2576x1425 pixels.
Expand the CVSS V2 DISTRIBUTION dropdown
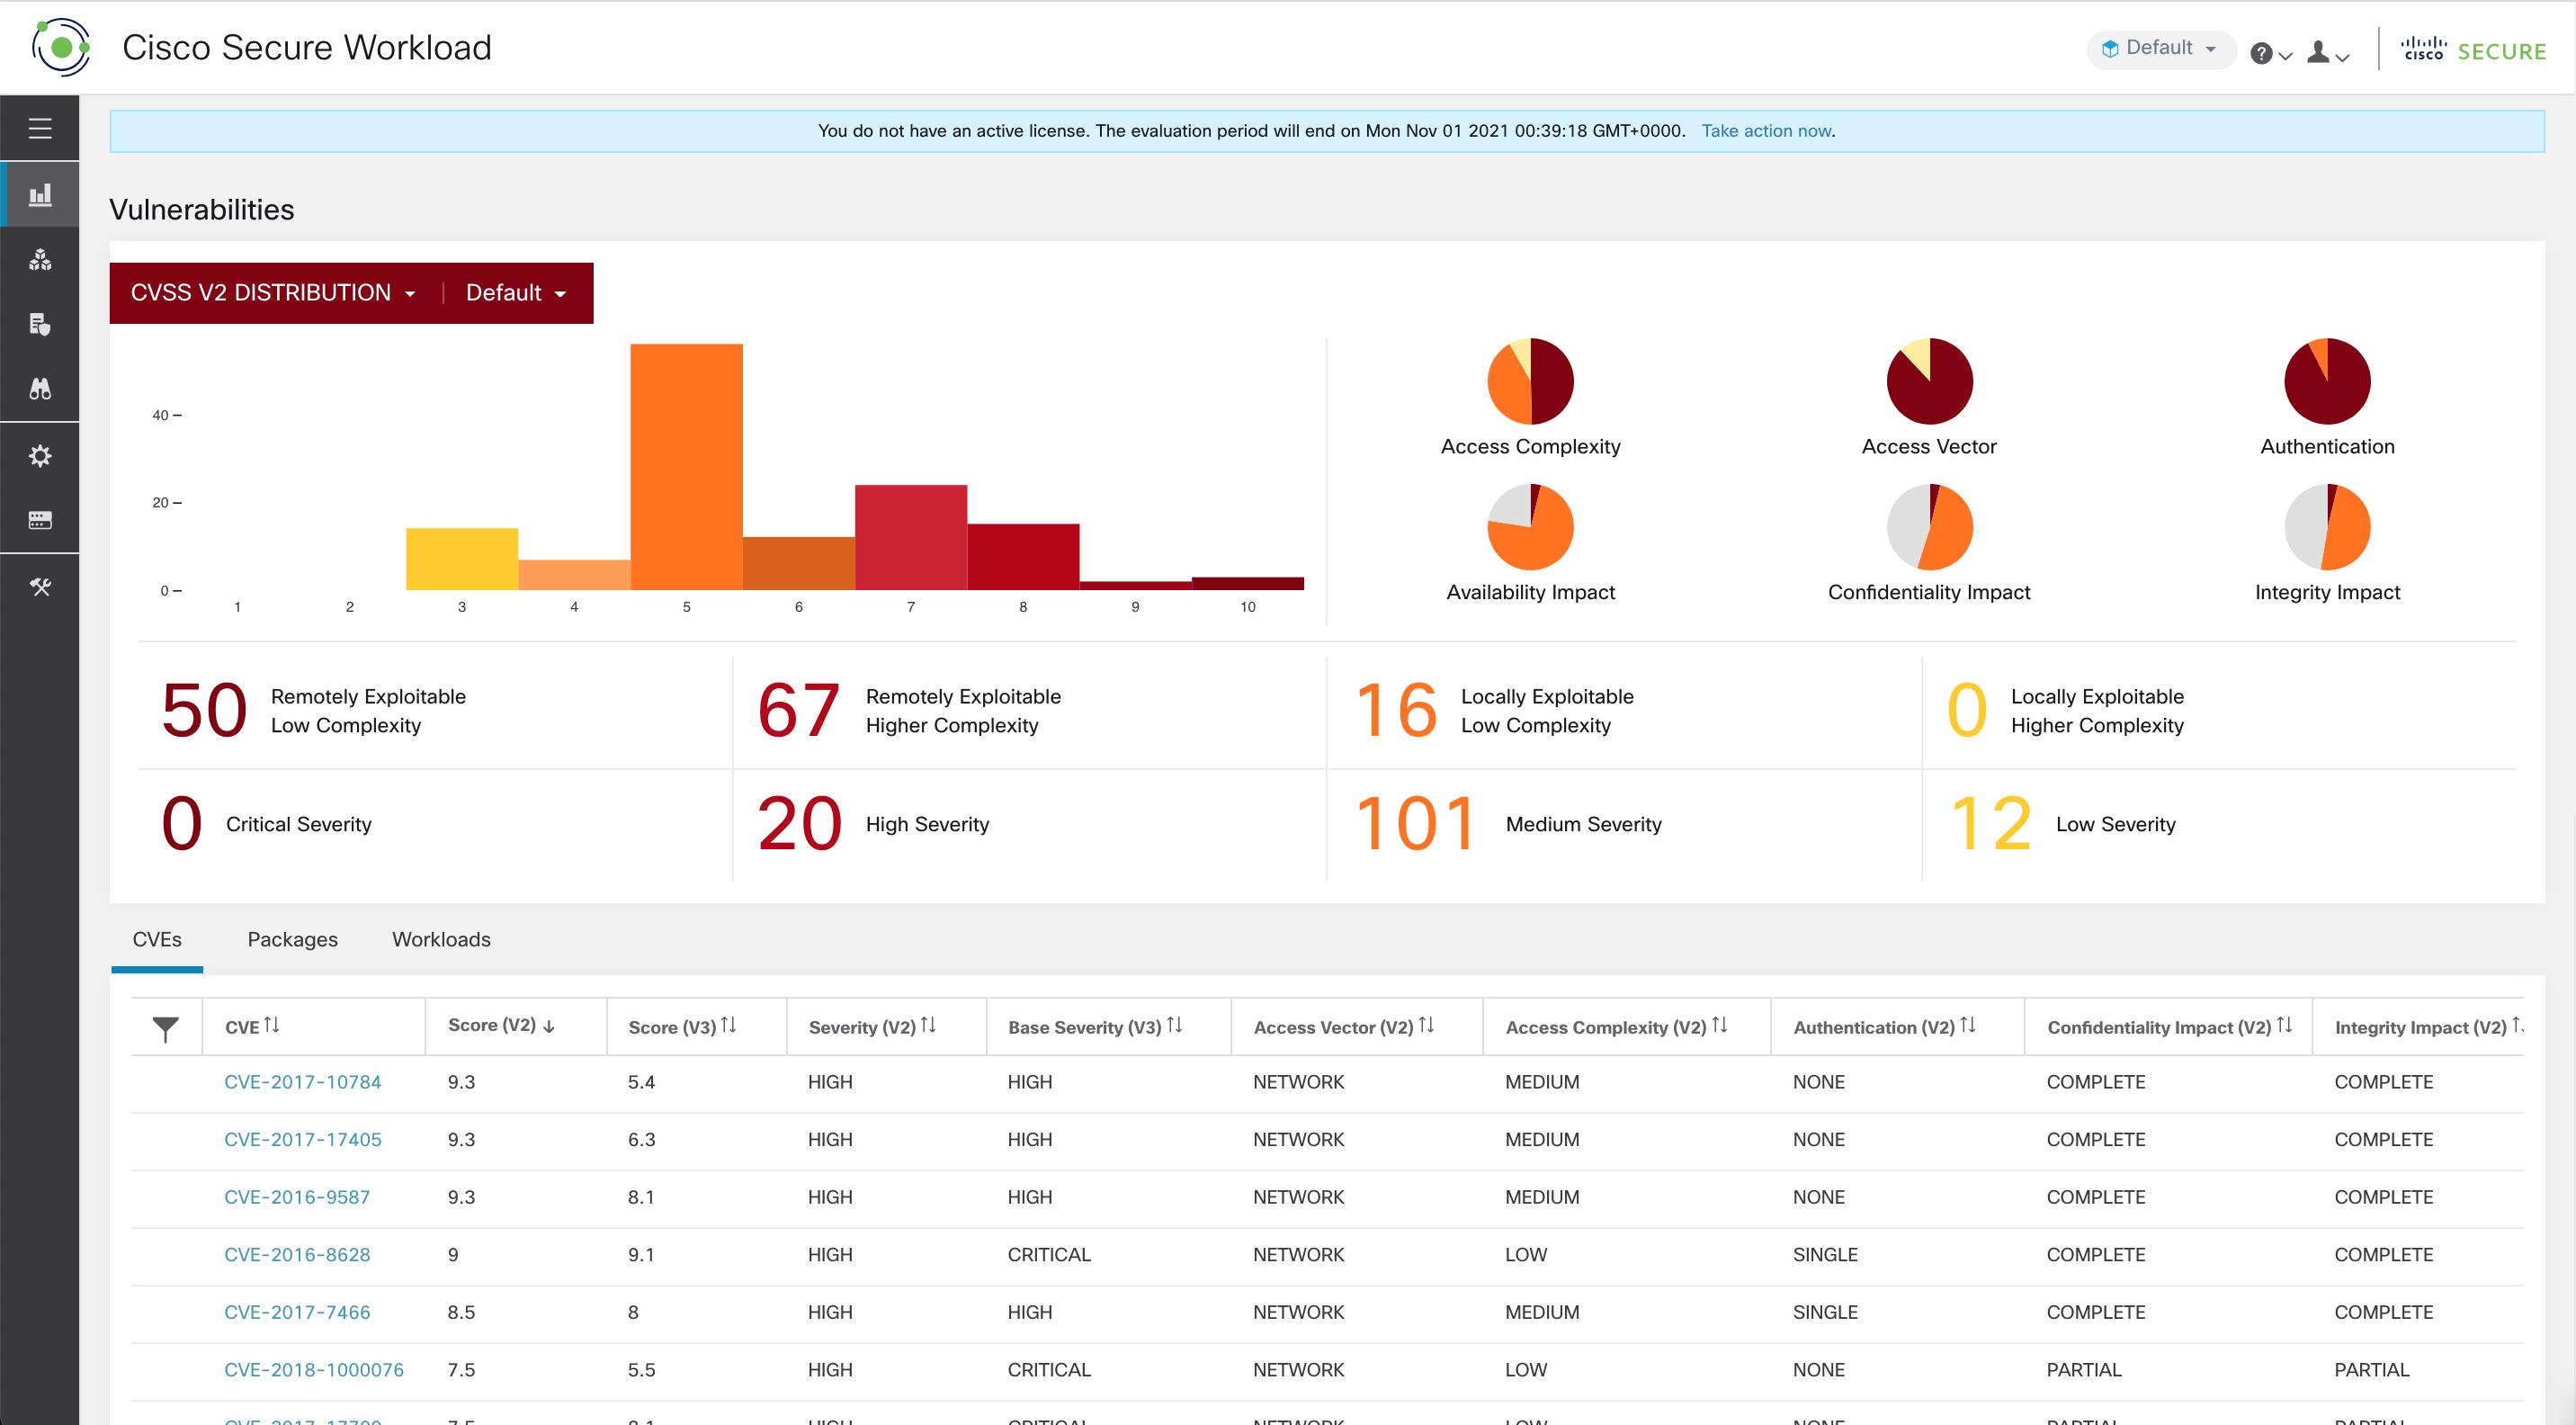pyautogui.click(x=273, y=293)
